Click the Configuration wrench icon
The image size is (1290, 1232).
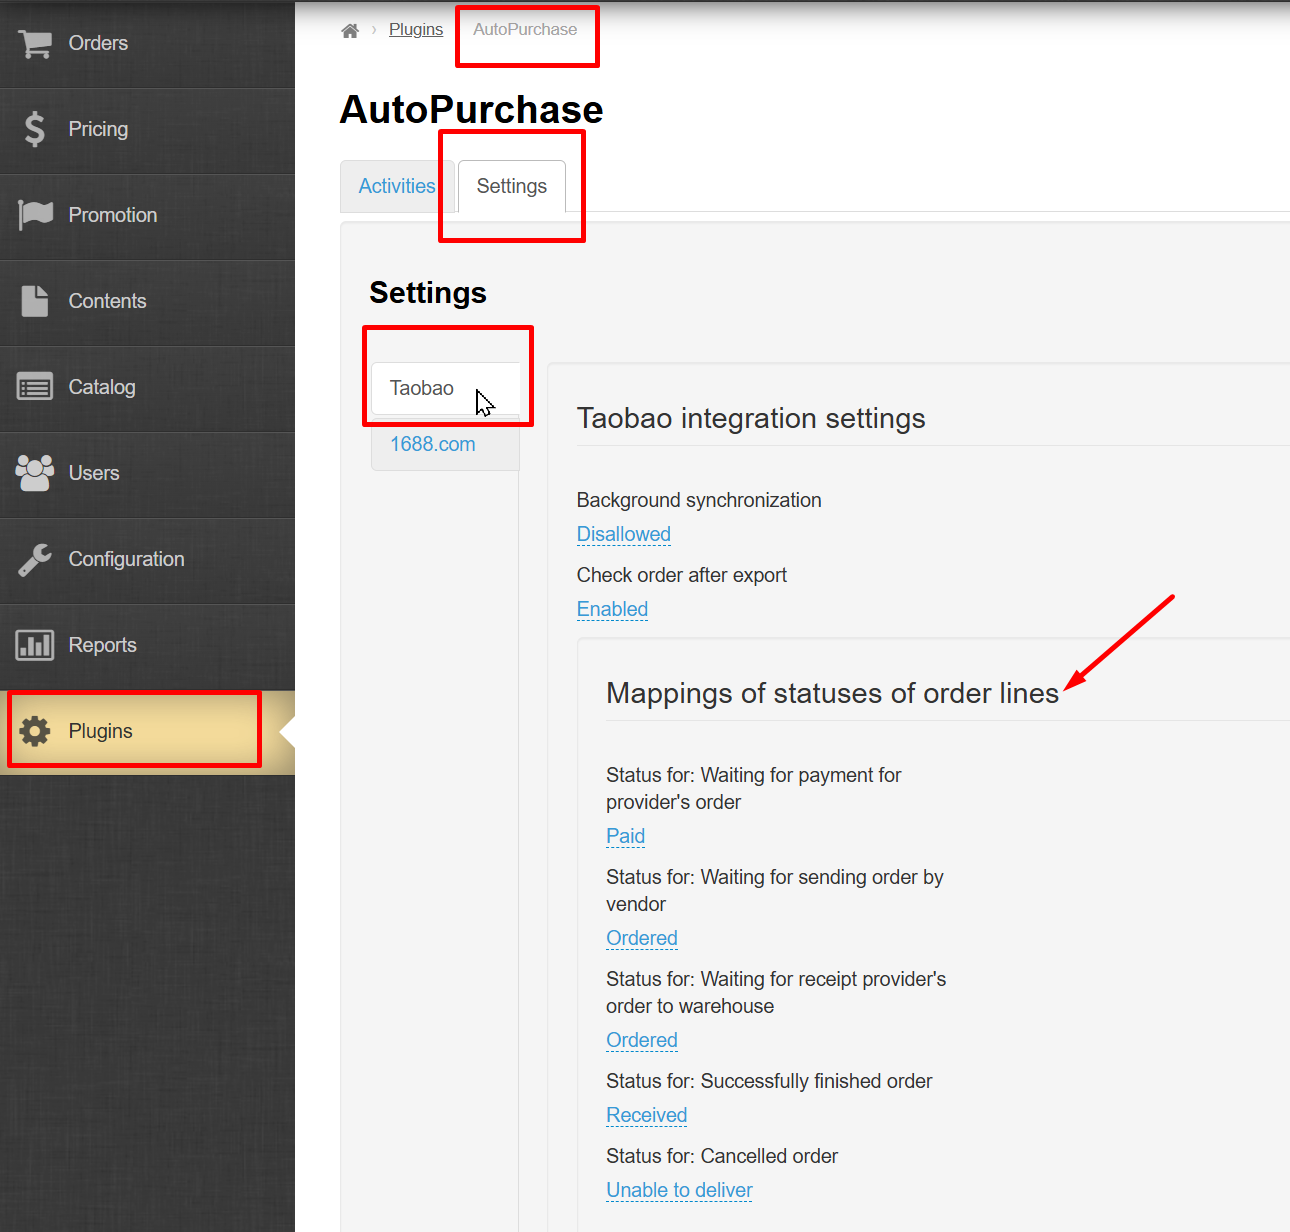[35, 559]
